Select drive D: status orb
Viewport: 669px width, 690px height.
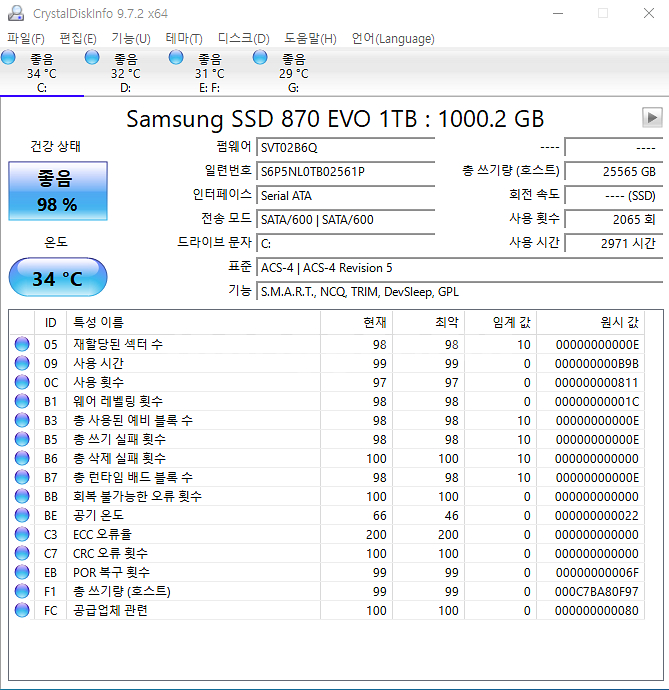(x=93, y=58)
